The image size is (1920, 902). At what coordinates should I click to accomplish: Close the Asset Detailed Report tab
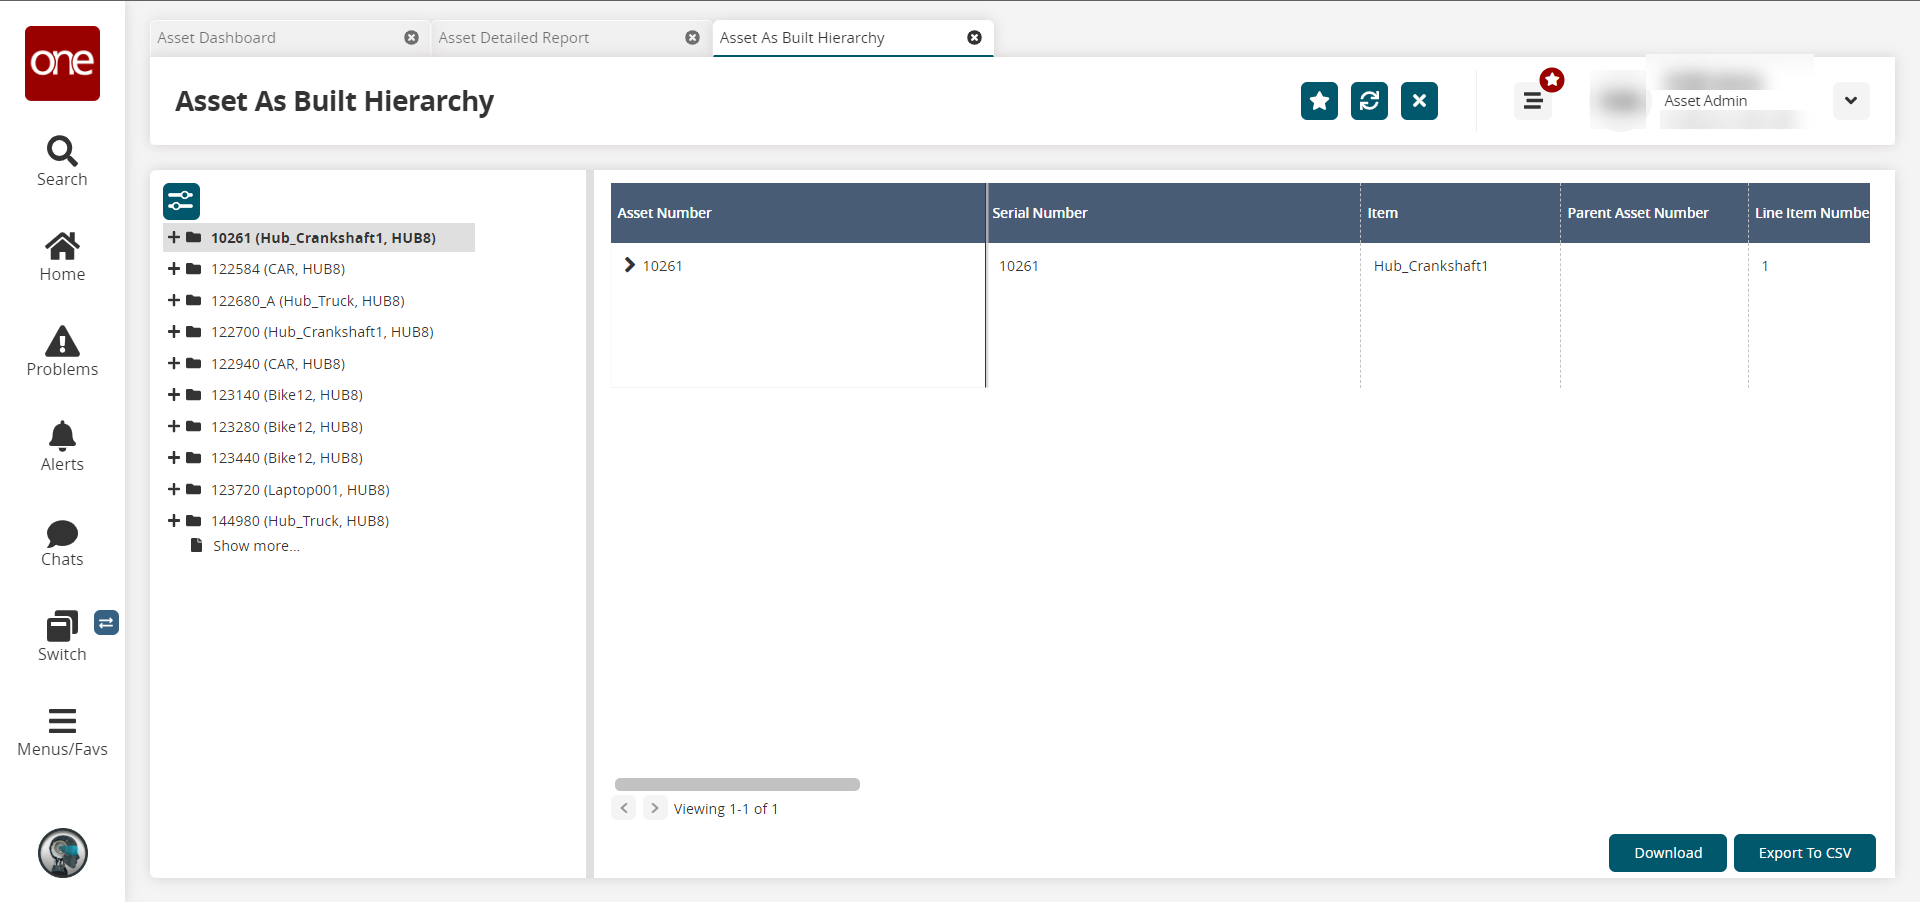click(692, 38)
